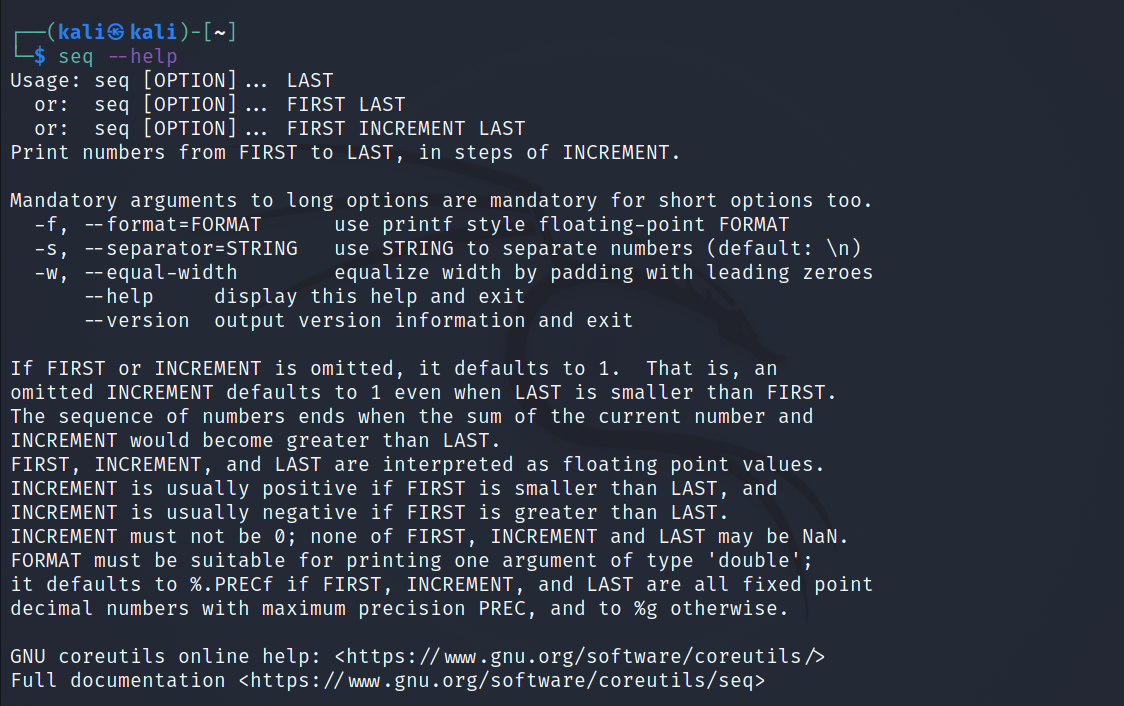Click 'FIRST INCREMENT LAST' in the usage line
This screenshot has width=1124, height=706.
405,129
